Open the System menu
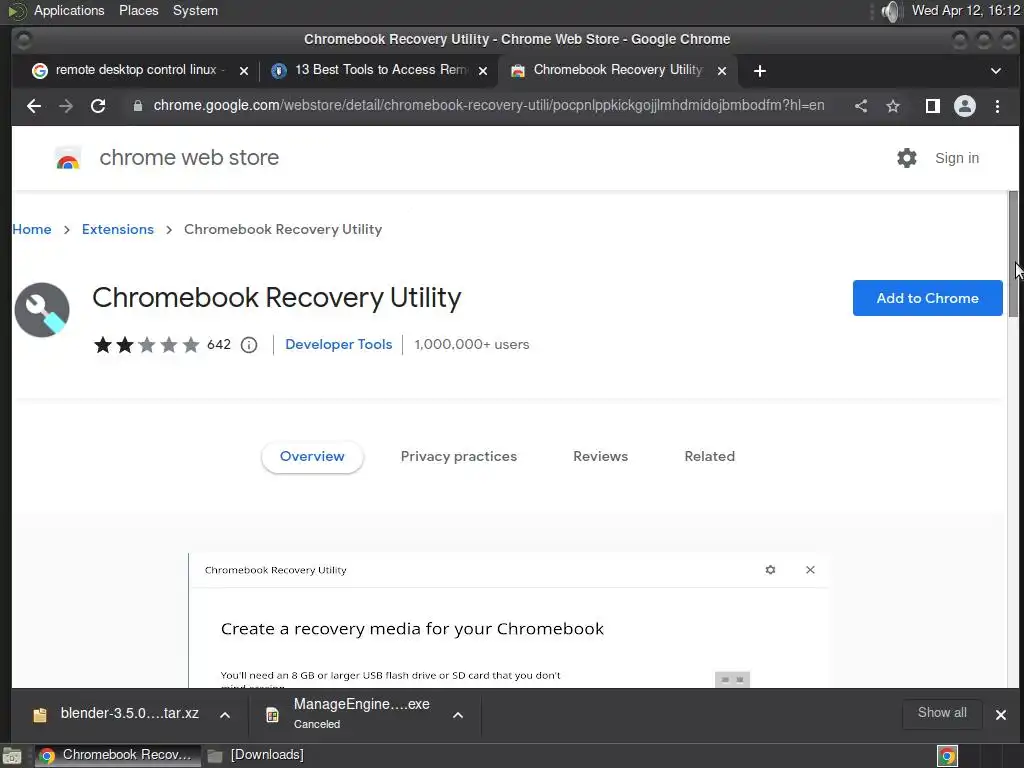Screen dimensions: 1024x768 click(195, 11)
